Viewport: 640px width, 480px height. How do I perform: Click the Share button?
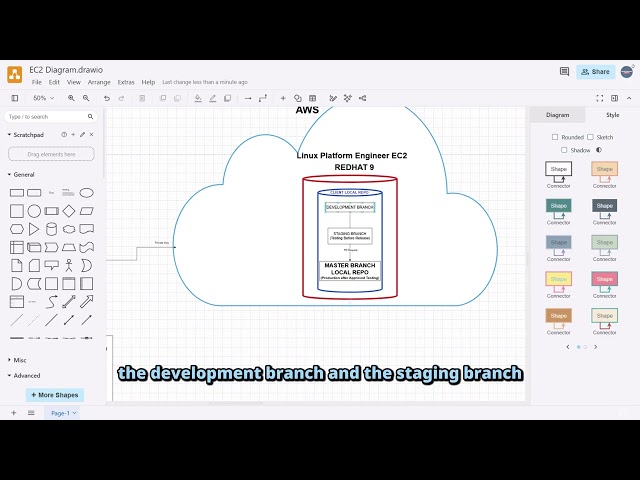(x=596, y=72)
